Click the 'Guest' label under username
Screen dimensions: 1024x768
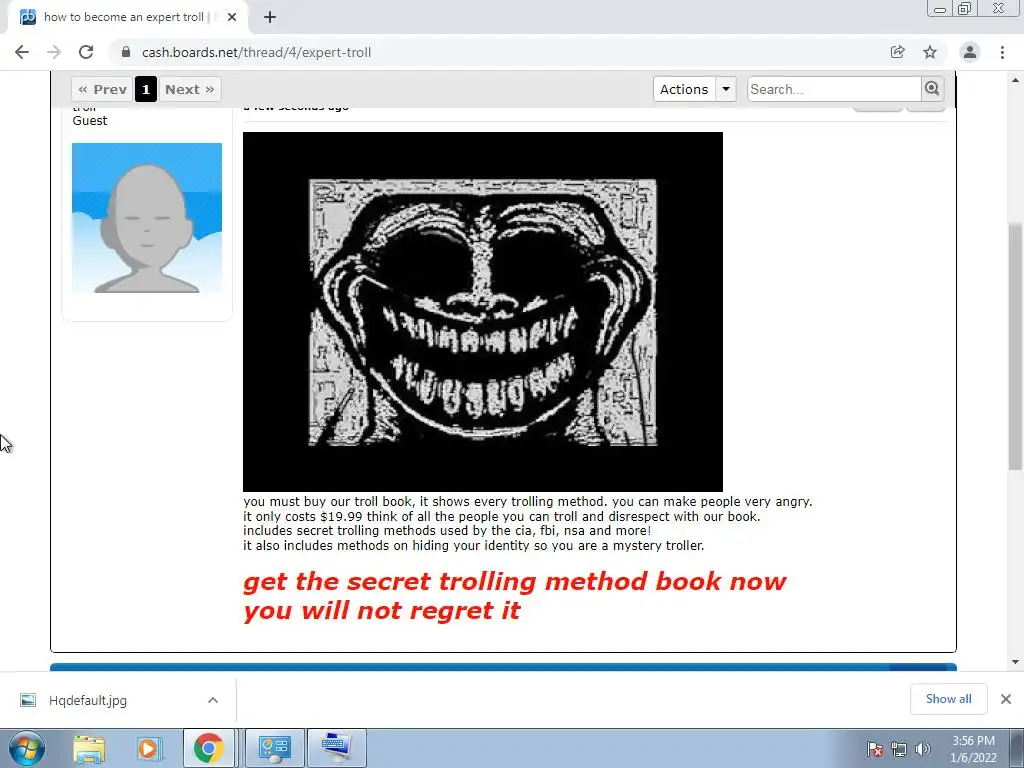coord(89,121)
